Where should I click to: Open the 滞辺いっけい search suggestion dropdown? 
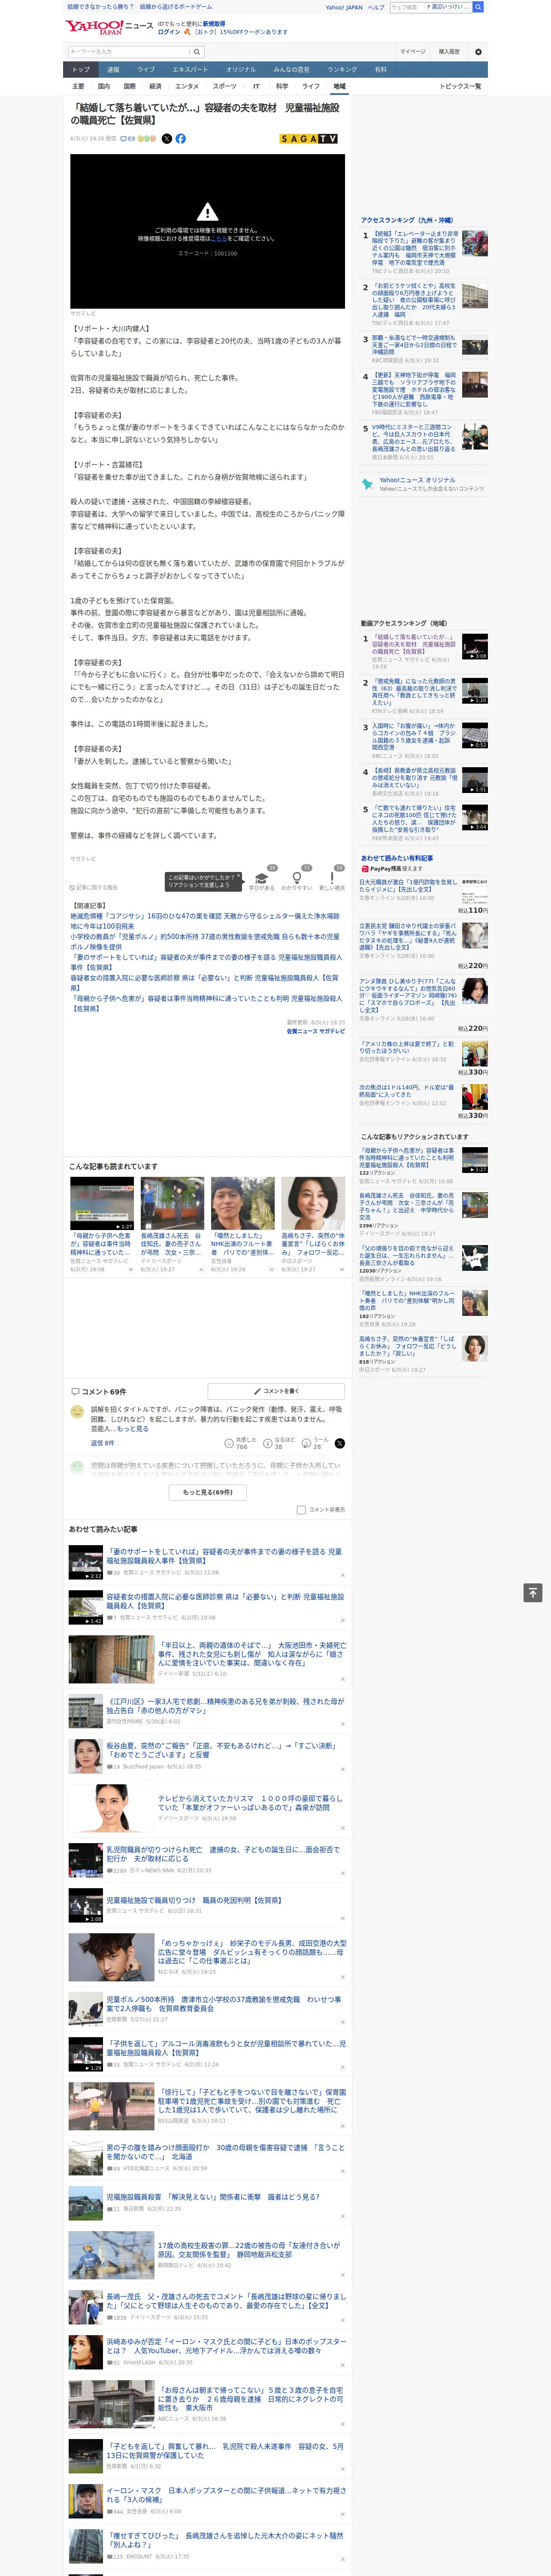(447, 7)
